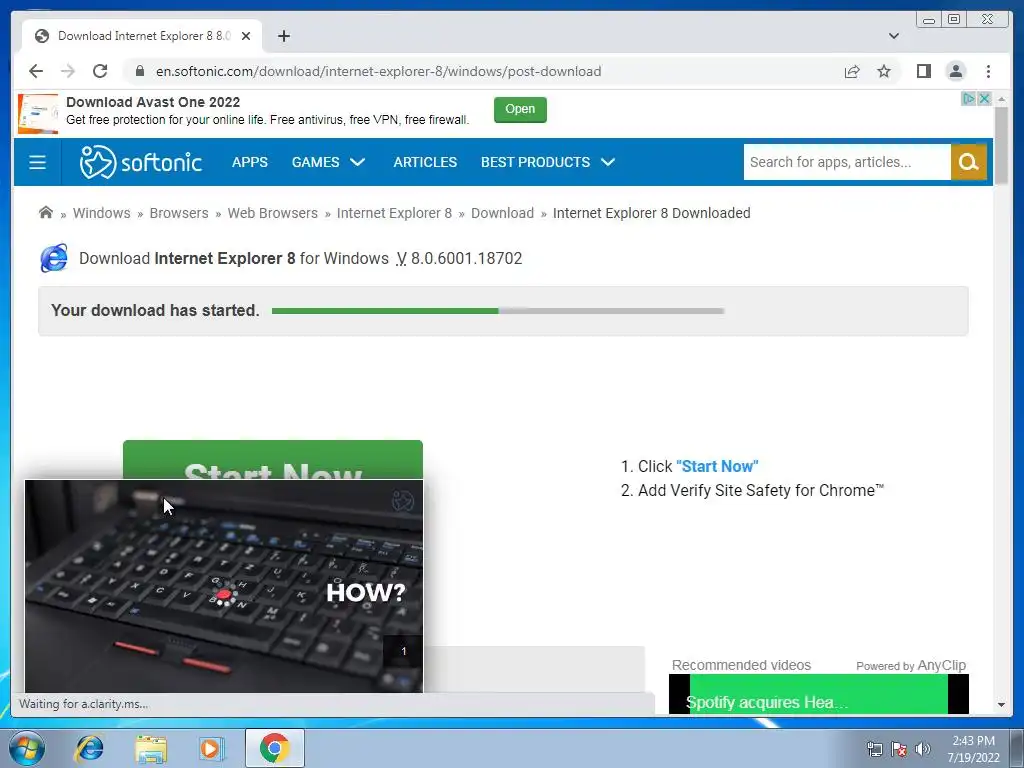This screenshot has height=768, width=1024.
Task: Open the network tray icon
Action: (x=874, y=749)
